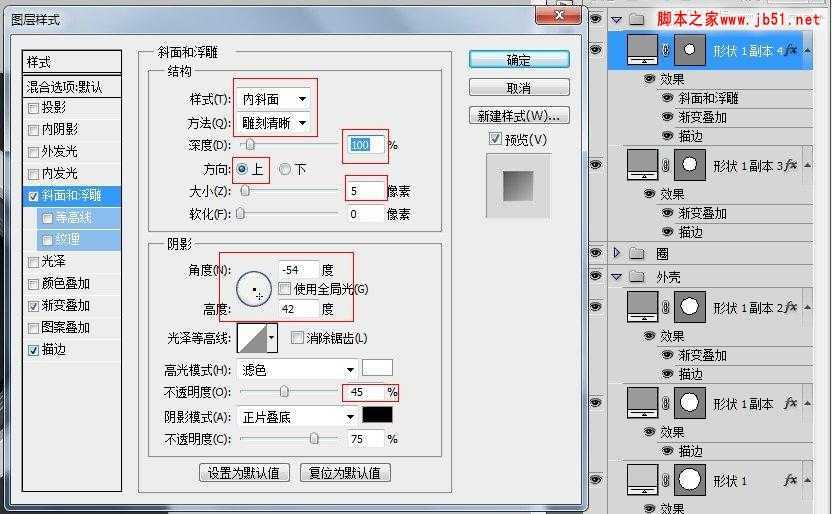Open shadow color swatch next to 正片叠底

tap(377, 415)
